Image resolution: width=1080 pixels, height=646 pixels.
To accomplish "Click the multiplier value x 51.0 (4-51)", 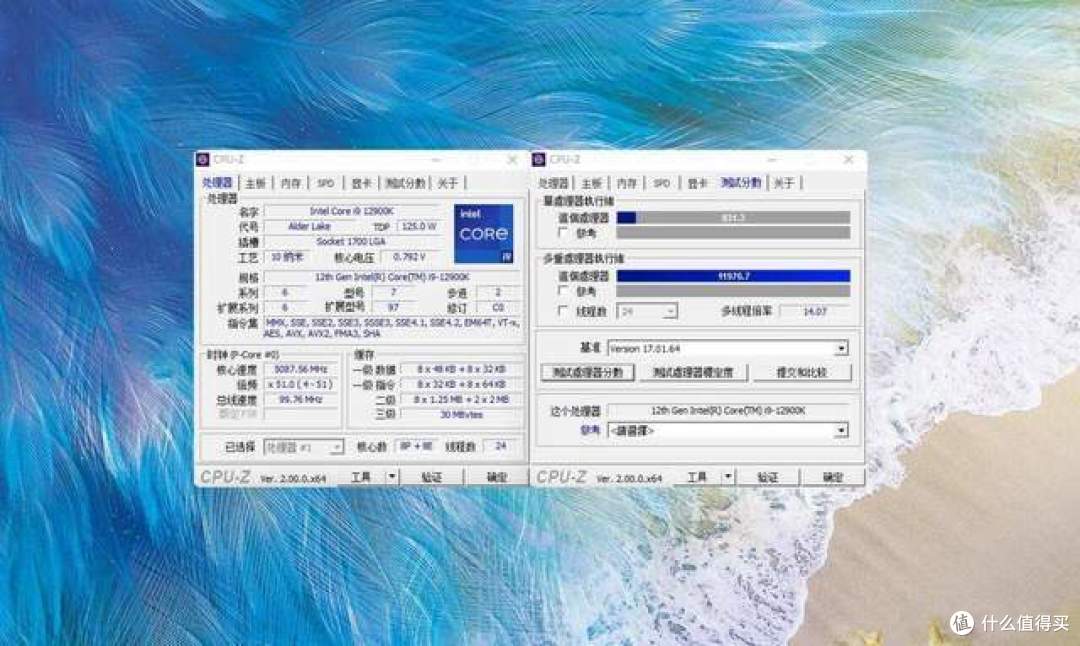I will (x=301, y=384).
